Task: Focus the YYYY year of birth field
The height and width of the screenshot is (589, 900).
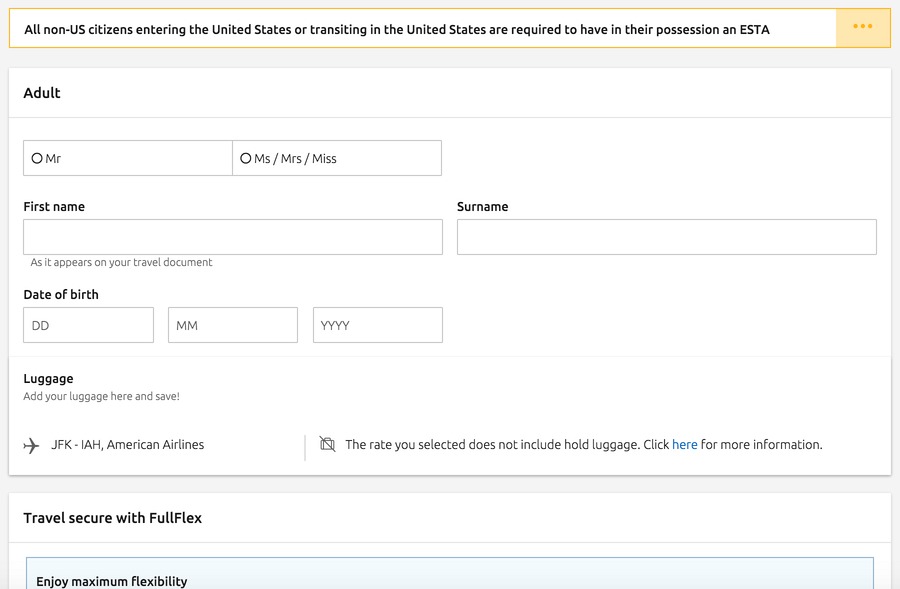Action: pos(378,325)
